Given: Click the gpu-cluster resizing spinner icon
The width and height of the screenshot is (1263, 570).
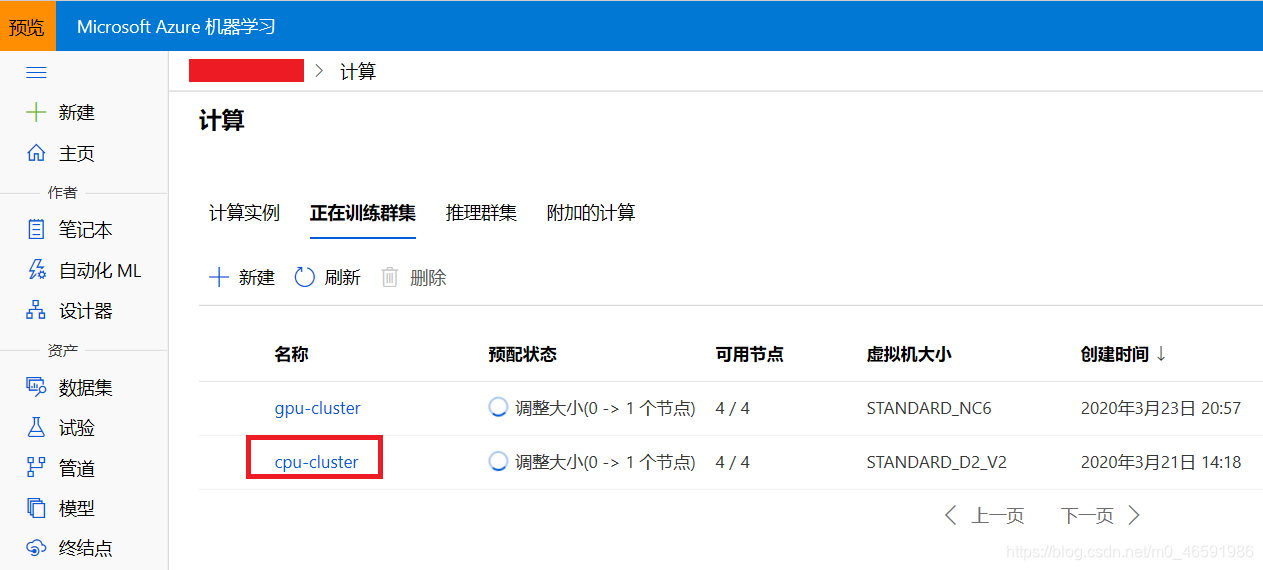Looking at the screenshot, I should click(x=497, y=407).
